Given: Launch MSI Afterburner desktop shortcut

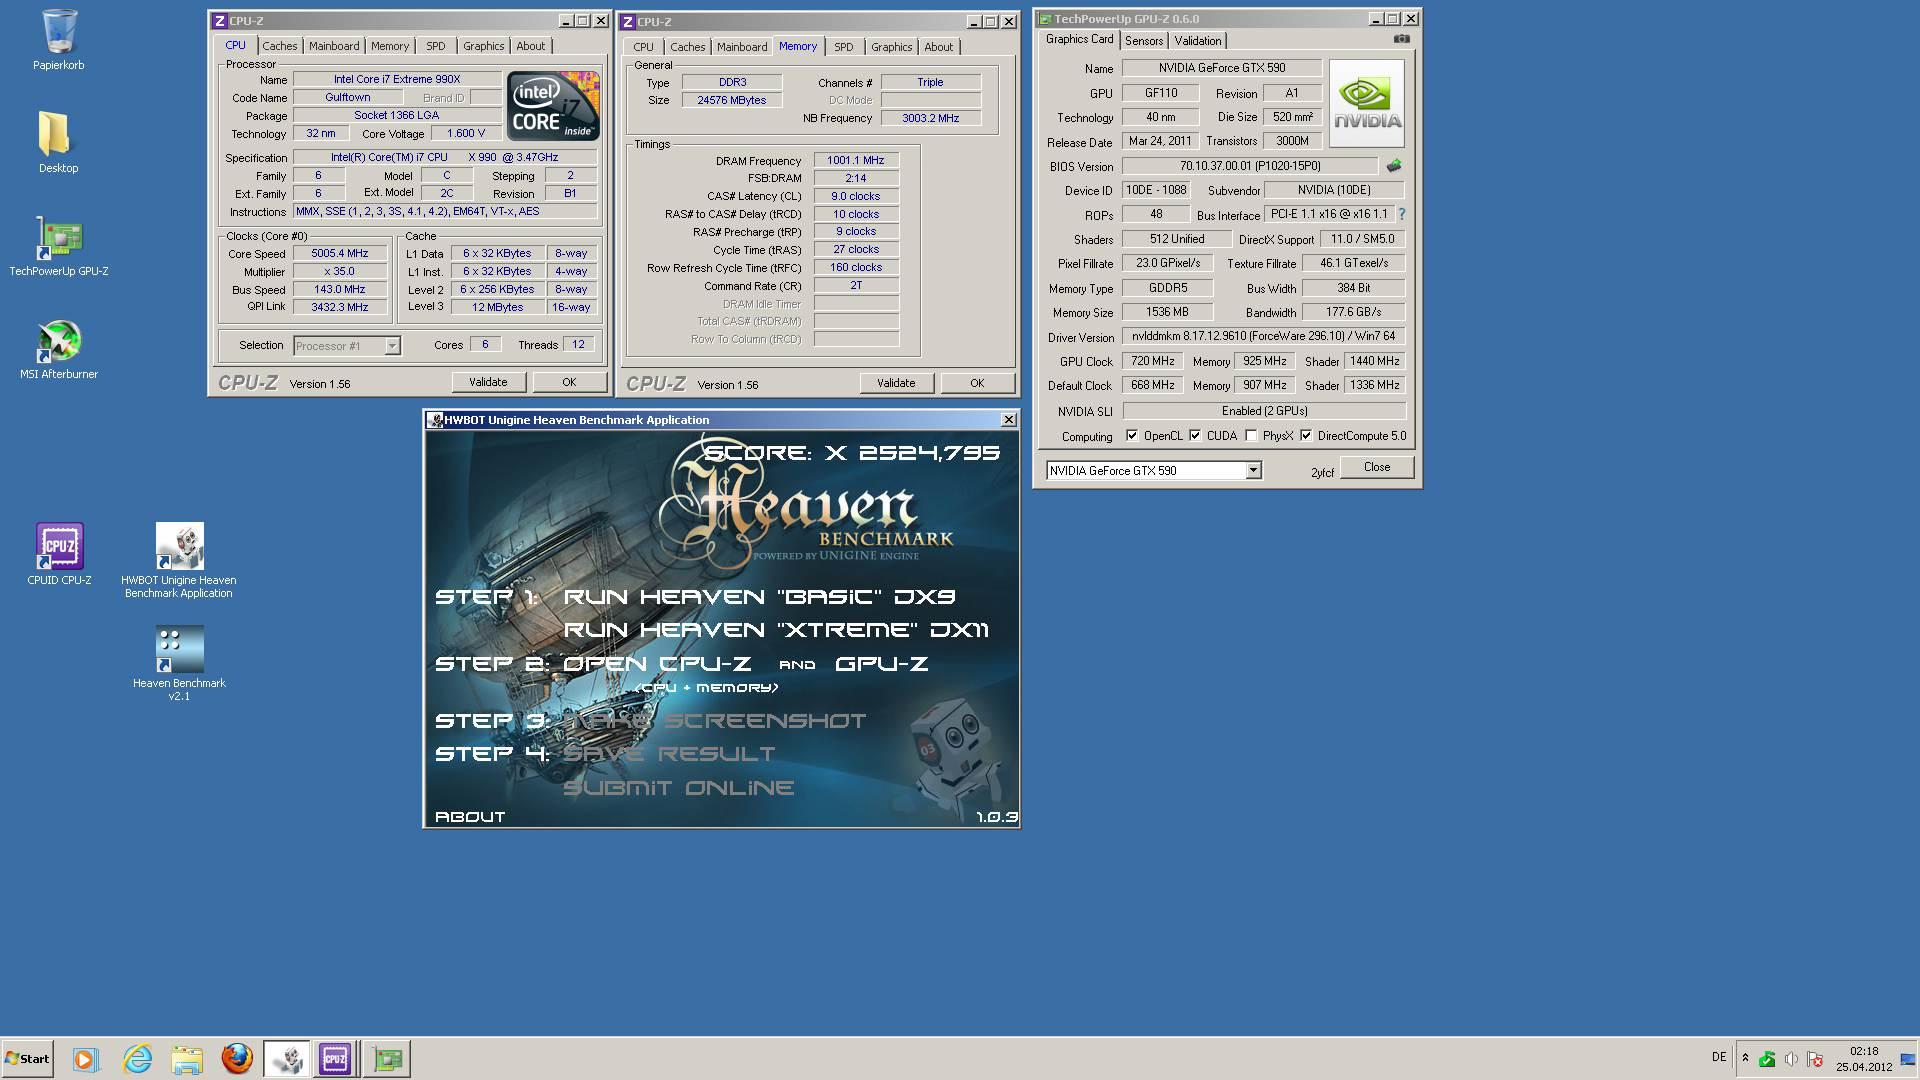Looking at the screenshot, I should [x=59, y=349].
